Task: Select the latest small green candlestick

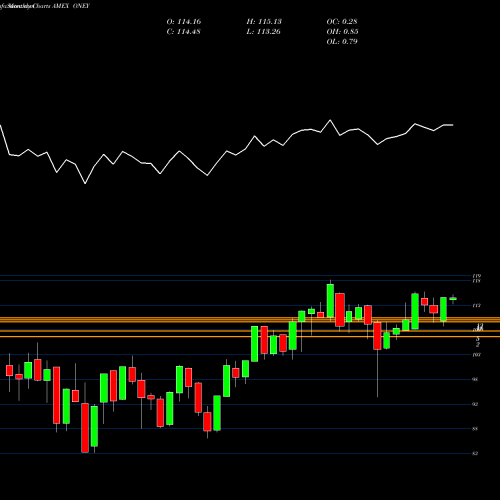Action: tap(453, 299)
